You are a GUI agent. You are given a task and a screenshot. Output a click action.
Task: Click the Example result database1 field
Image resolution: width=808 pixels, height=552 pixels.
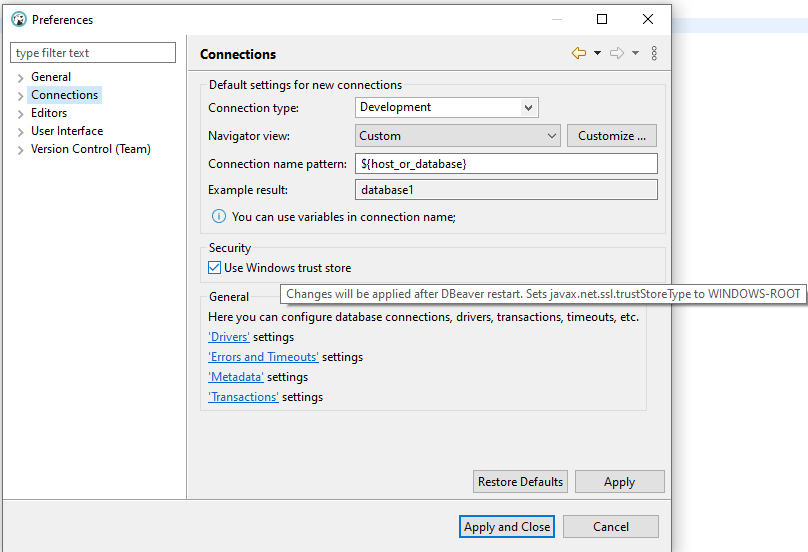point(506,190)
